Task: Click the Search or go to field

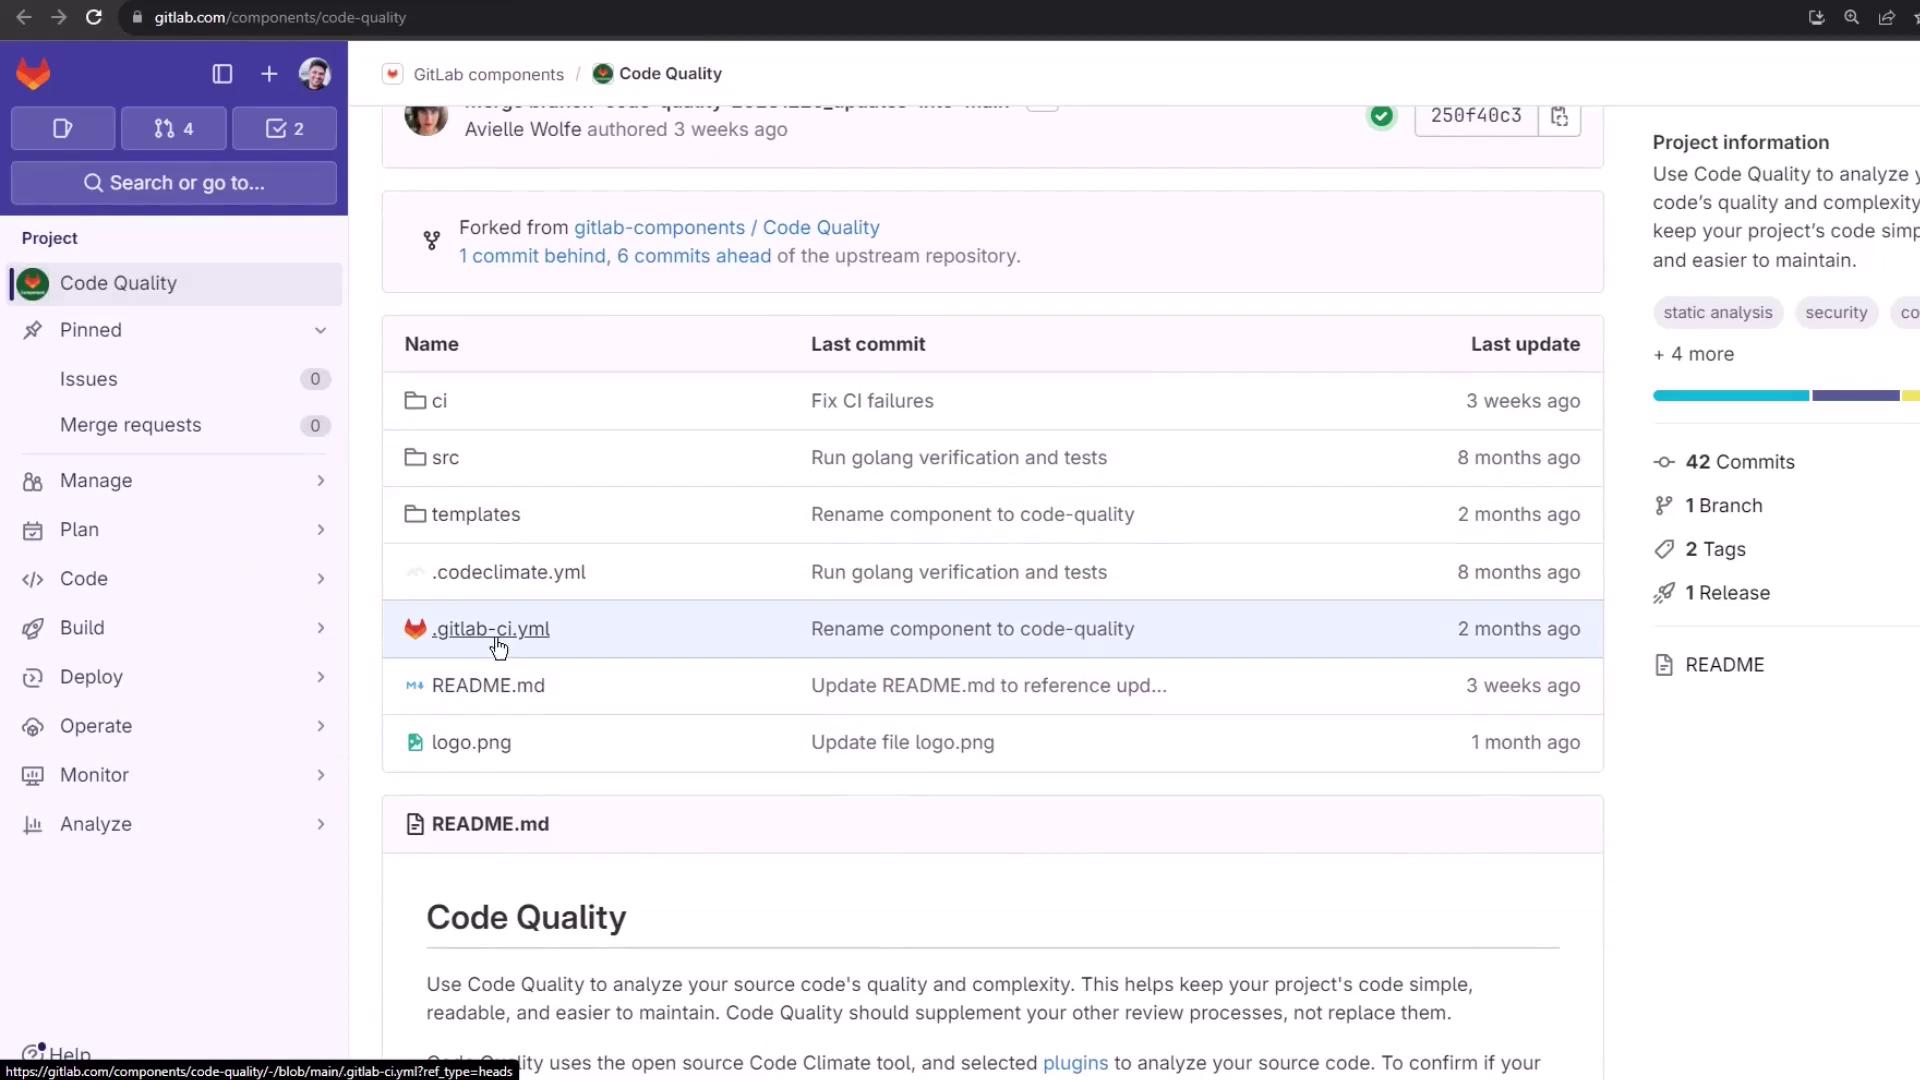Action: [174, 183]
